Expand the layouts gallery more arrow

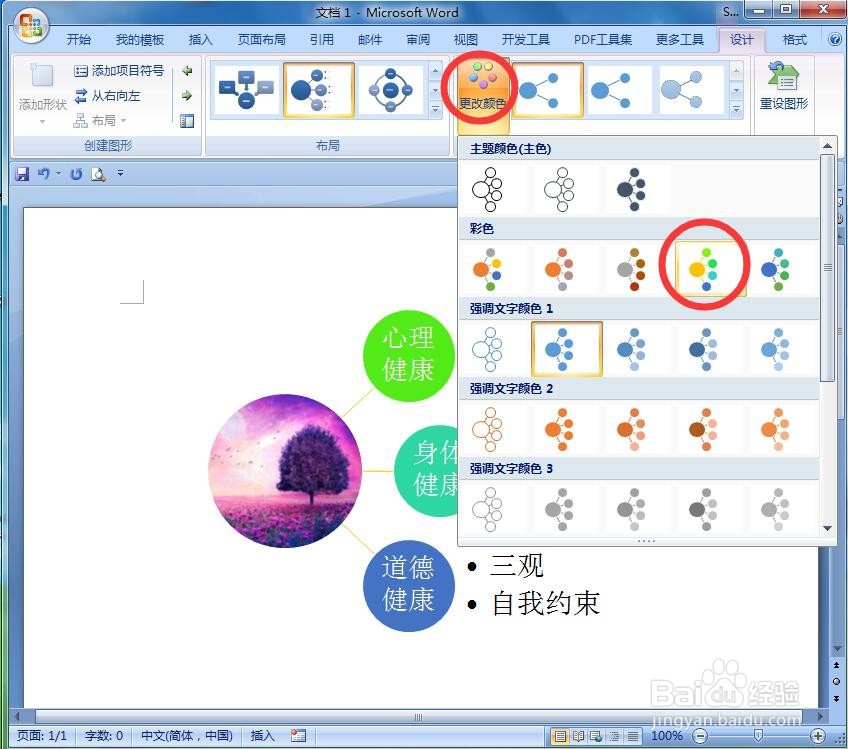click(x=435, y=109)
